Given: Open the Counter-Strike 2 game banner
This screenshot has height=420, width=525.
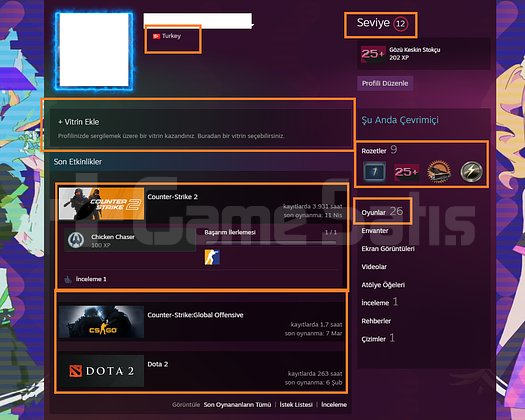Looking at the screenshot, I should (x=101, y=204).
